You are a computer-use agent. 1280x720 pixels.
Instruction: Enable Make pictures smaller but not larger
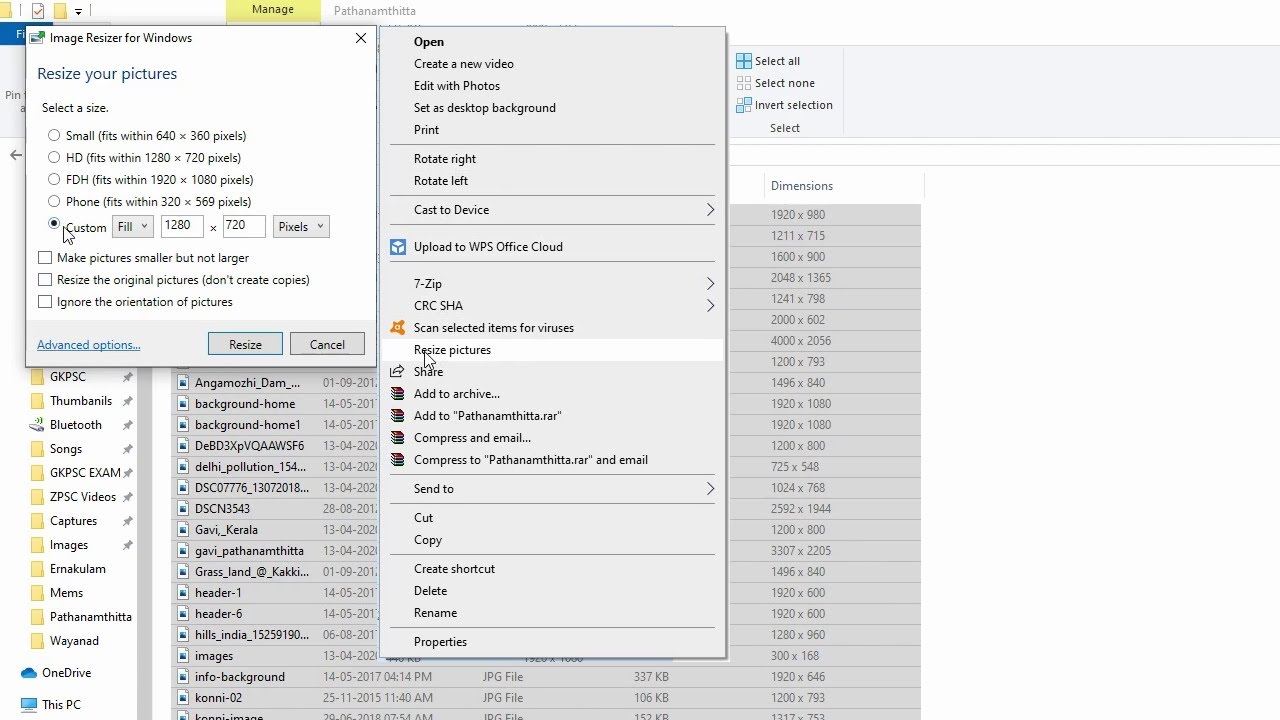45,257
